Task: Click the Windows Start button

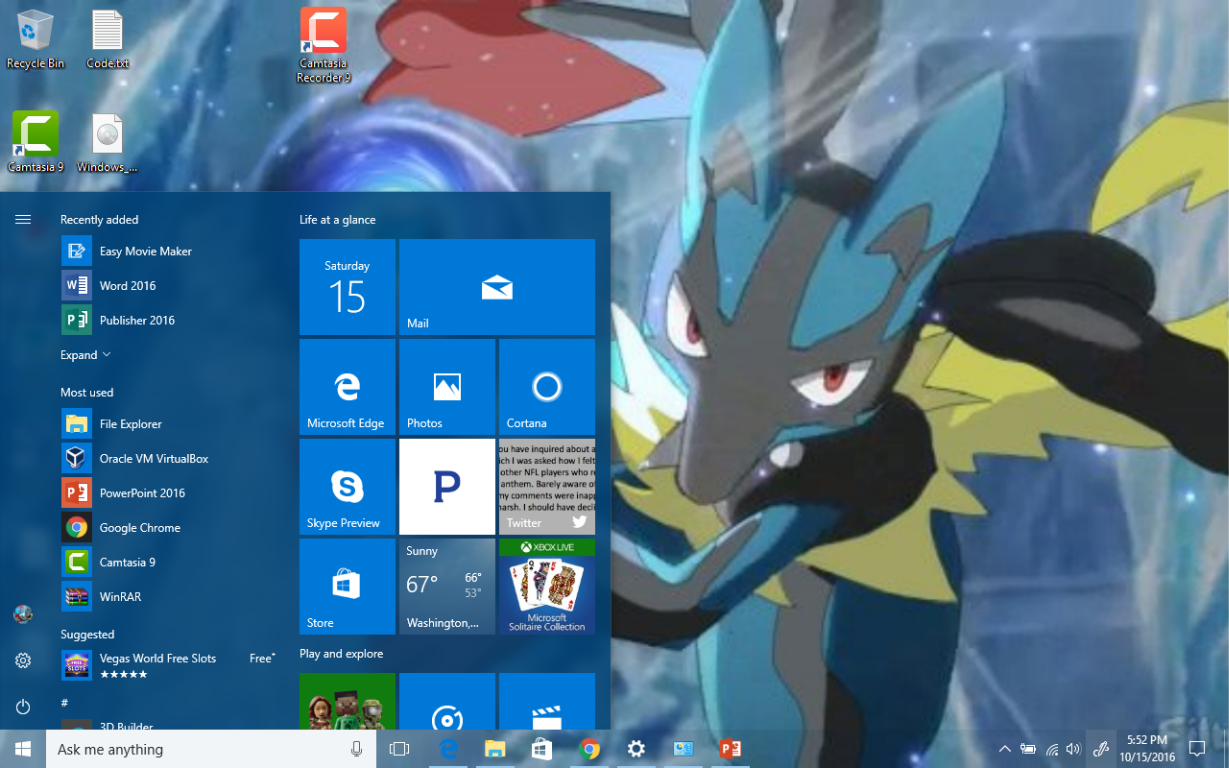Action: point(23,749)
